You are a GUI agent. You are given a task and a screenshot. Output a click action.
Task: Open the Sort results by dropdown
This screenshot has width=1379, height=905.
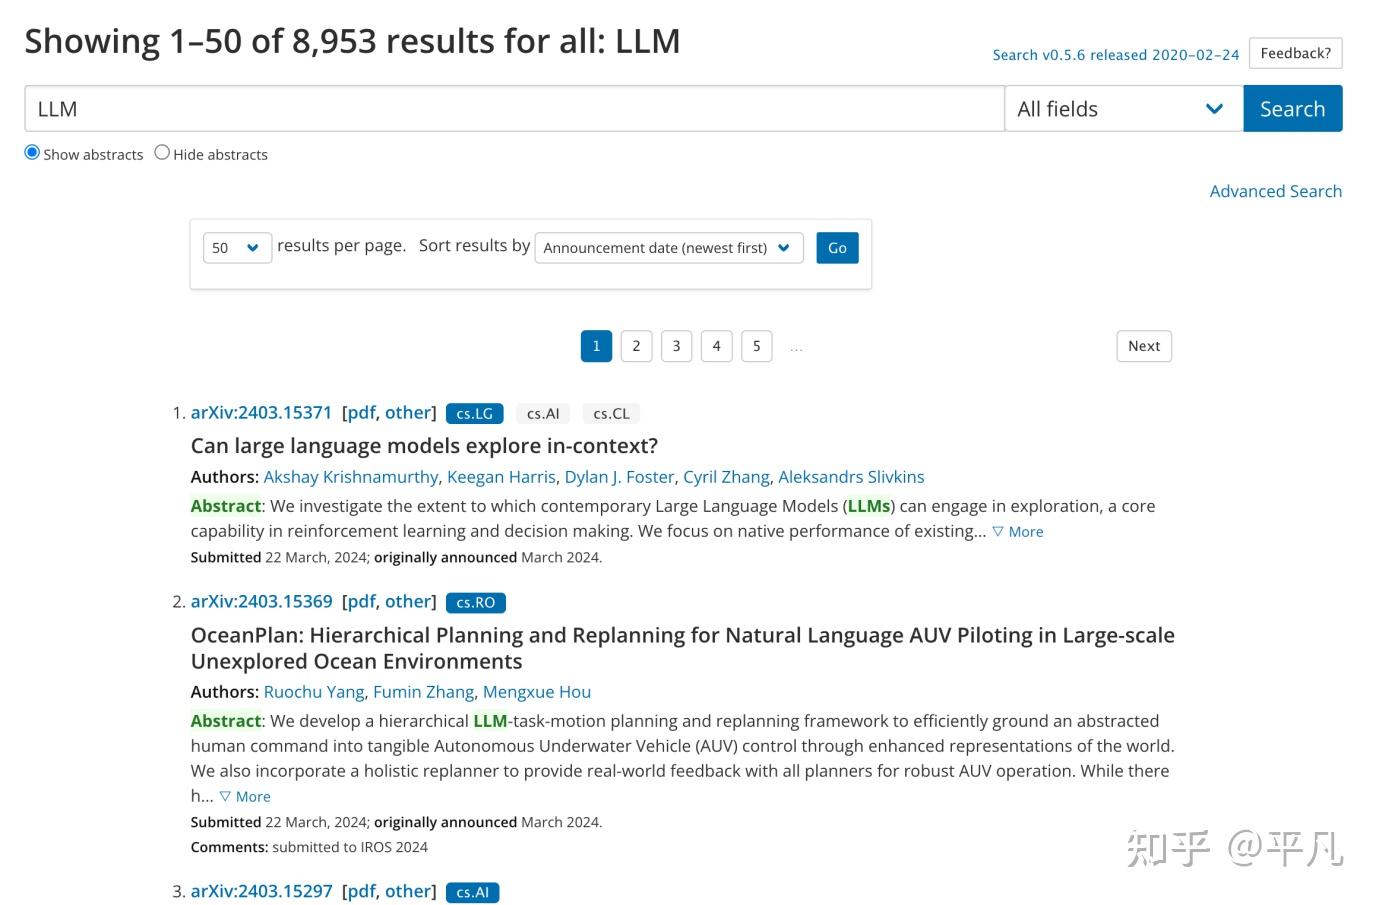[x=668, y=248]
